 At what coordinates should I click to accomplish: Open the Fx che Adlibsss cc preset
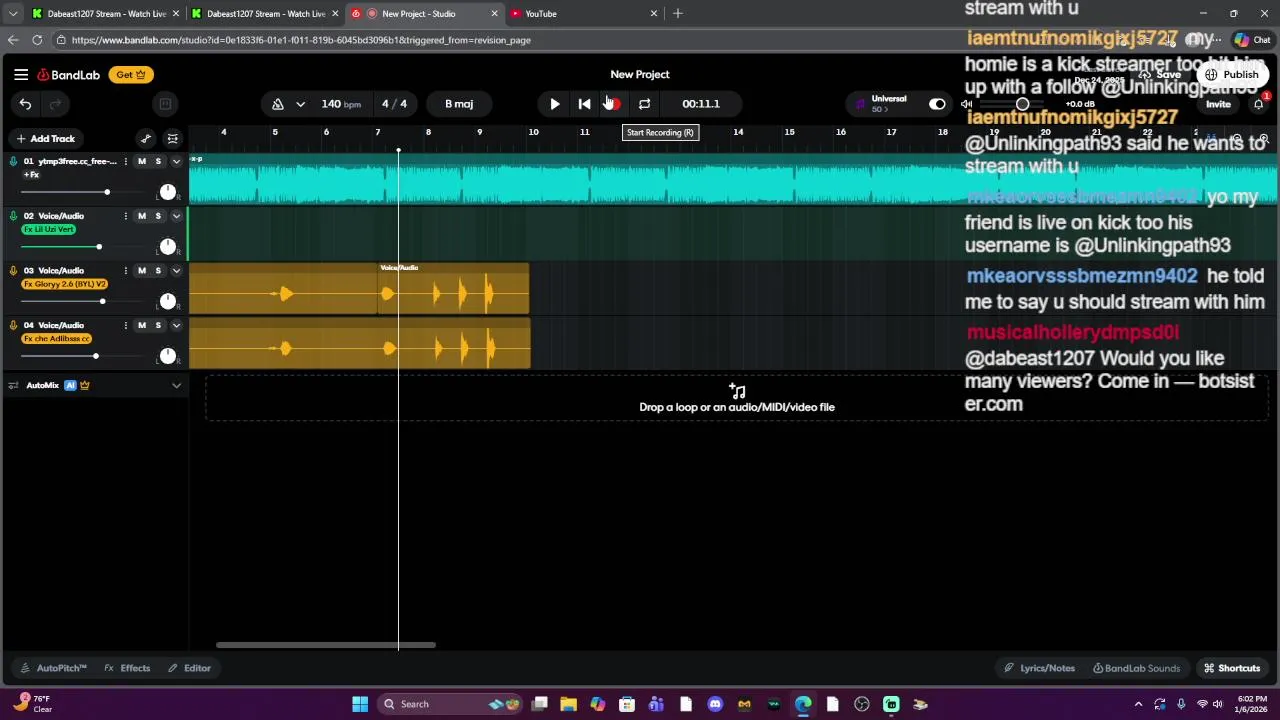pyautogui.click(x=57, y=338)
